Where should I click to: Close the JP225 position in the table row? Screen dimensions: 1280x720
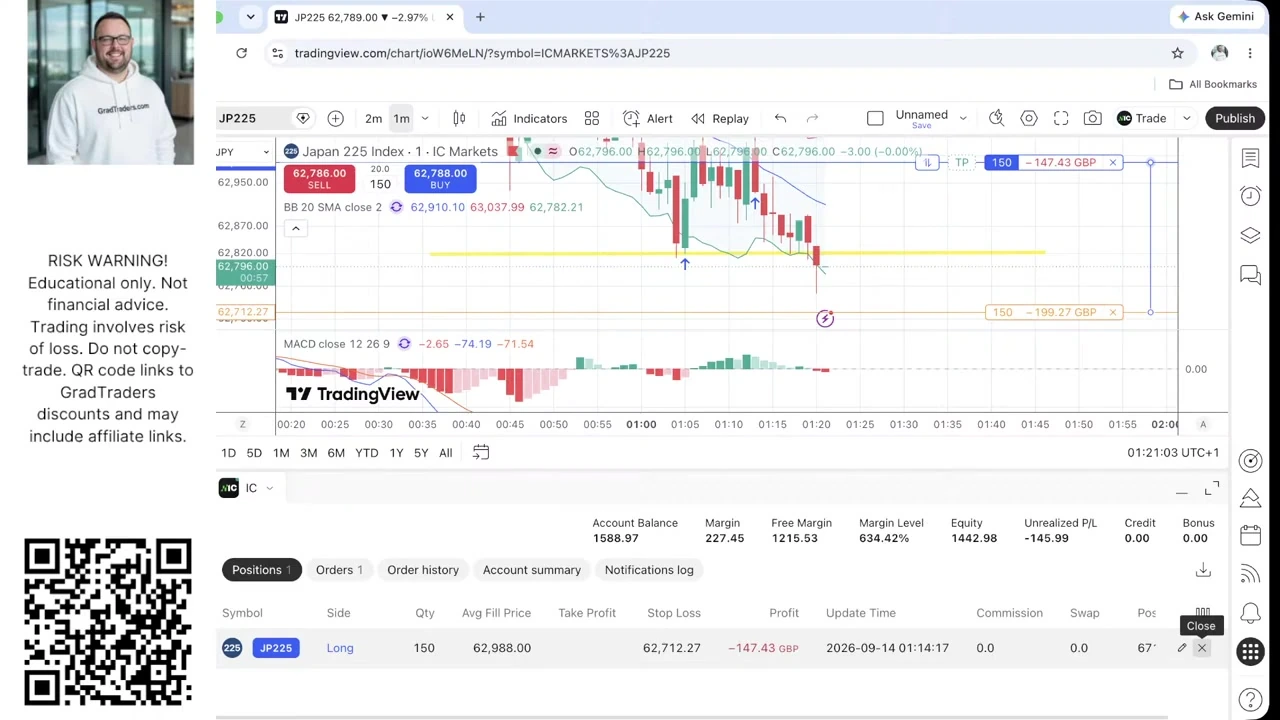click(1202, 648)
